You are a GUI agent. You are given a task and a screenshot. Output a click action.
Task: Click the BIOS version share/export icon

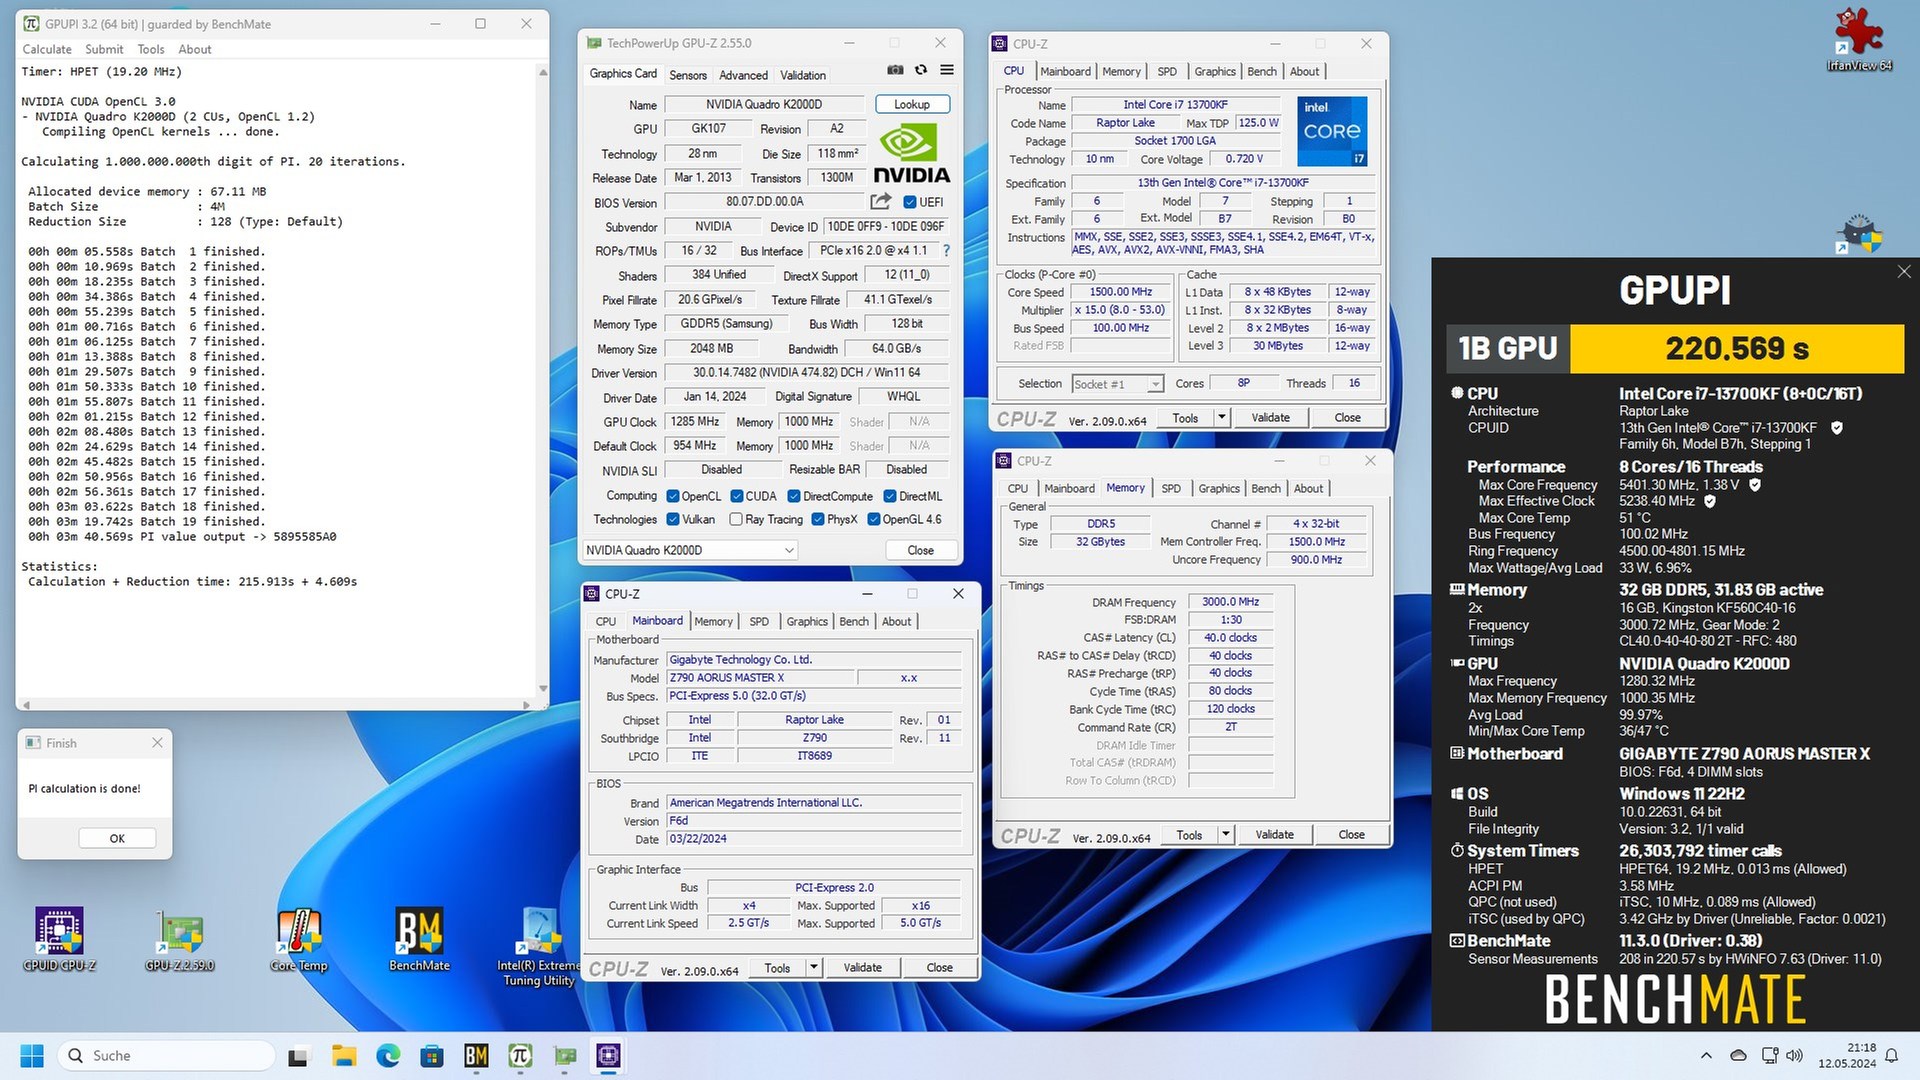(881, 202)
